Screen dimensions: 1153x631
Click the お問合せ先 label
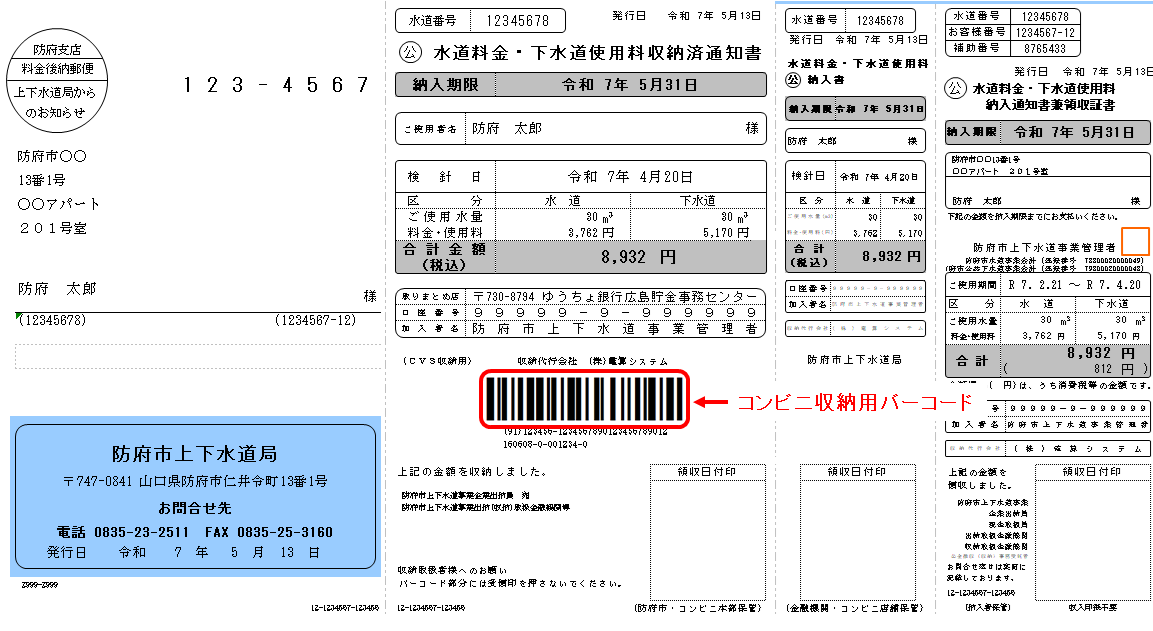pyautogui.click(x=195, y=508)
